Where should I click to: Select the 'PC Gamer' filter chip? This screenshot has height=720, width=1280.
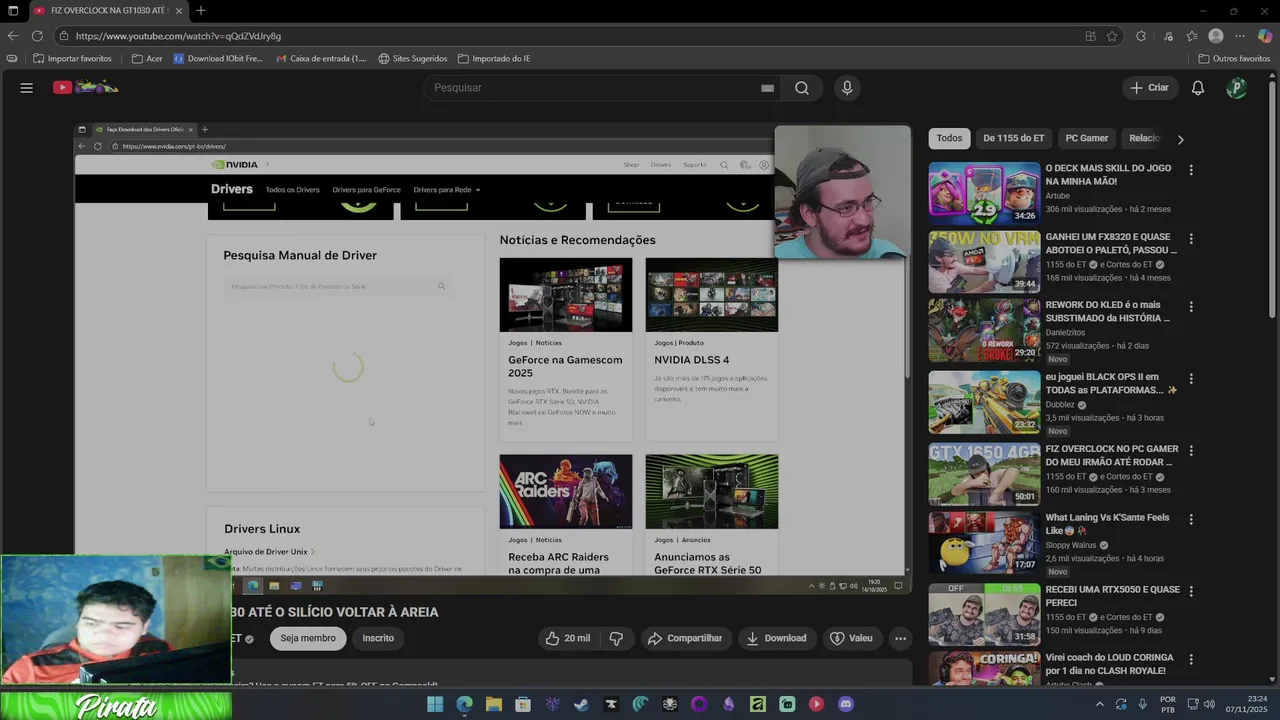pyautogui.click(x=1086, y=138)
